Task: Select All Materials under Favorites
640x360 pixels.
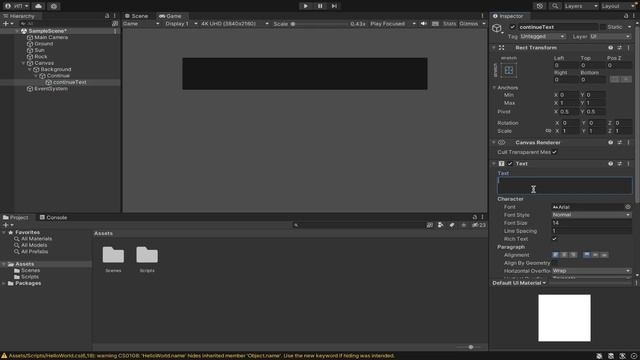Action: [36, 239]
